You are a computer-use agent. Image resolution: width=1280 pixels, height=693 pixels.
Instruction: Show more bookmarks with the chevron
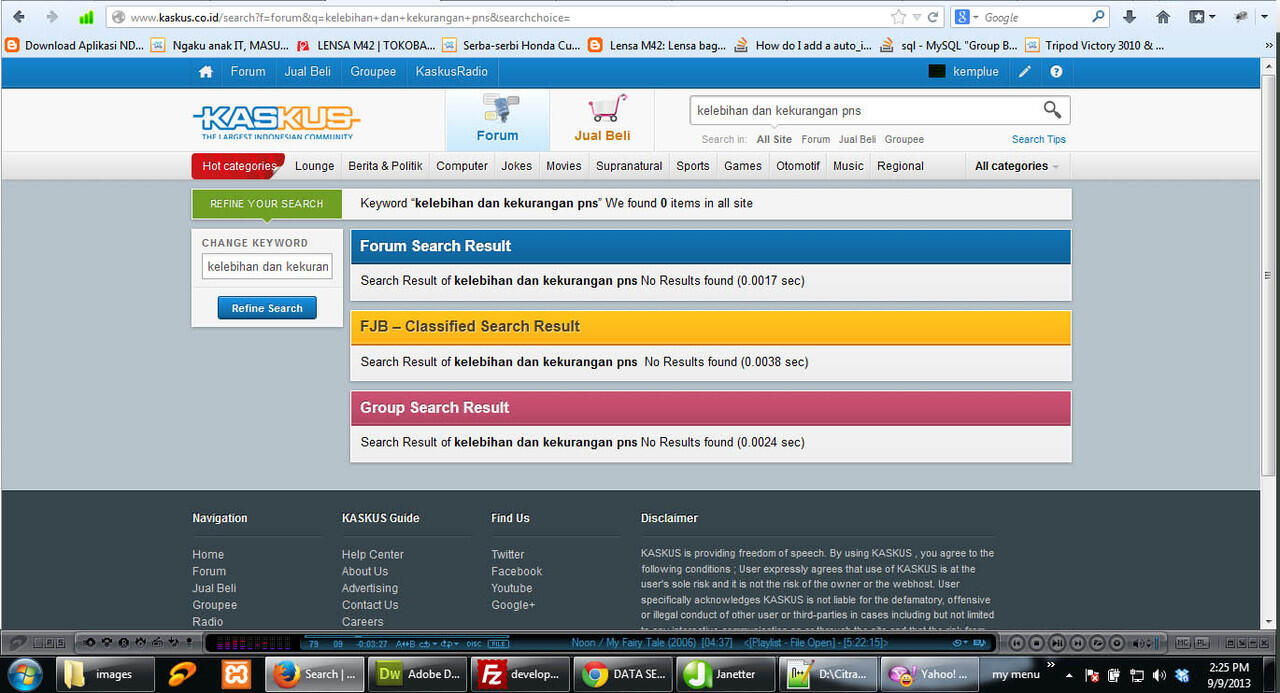[1267, 45]
